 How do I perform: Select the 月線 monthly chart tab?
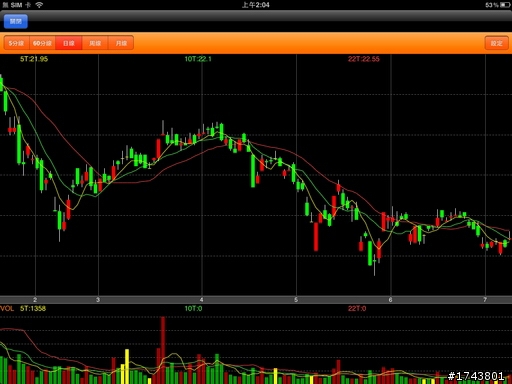[x=121, y=43]
